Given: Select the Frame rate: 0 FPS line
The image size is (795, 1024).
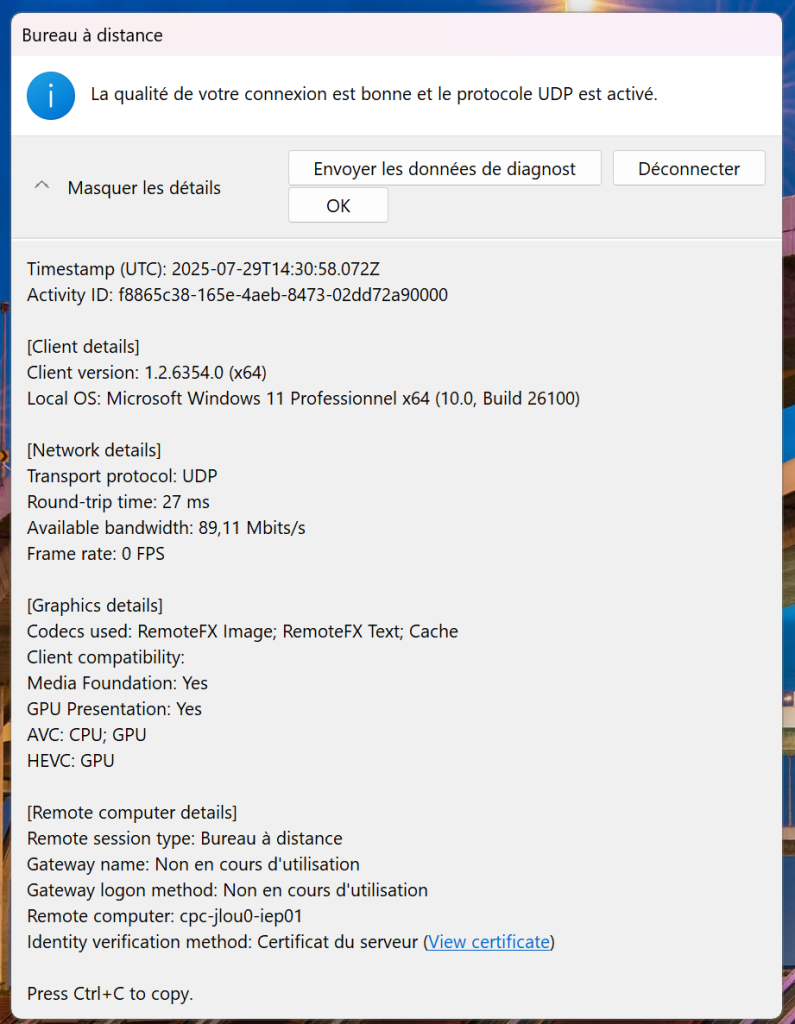Looking at the screenshot, I should click(x=96, y=554).
